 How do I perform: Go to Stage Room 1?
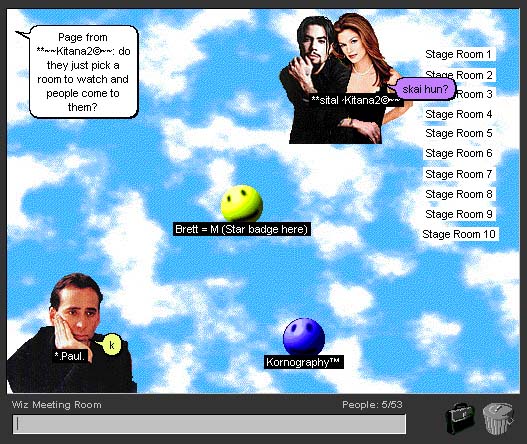tap(458, 54)
